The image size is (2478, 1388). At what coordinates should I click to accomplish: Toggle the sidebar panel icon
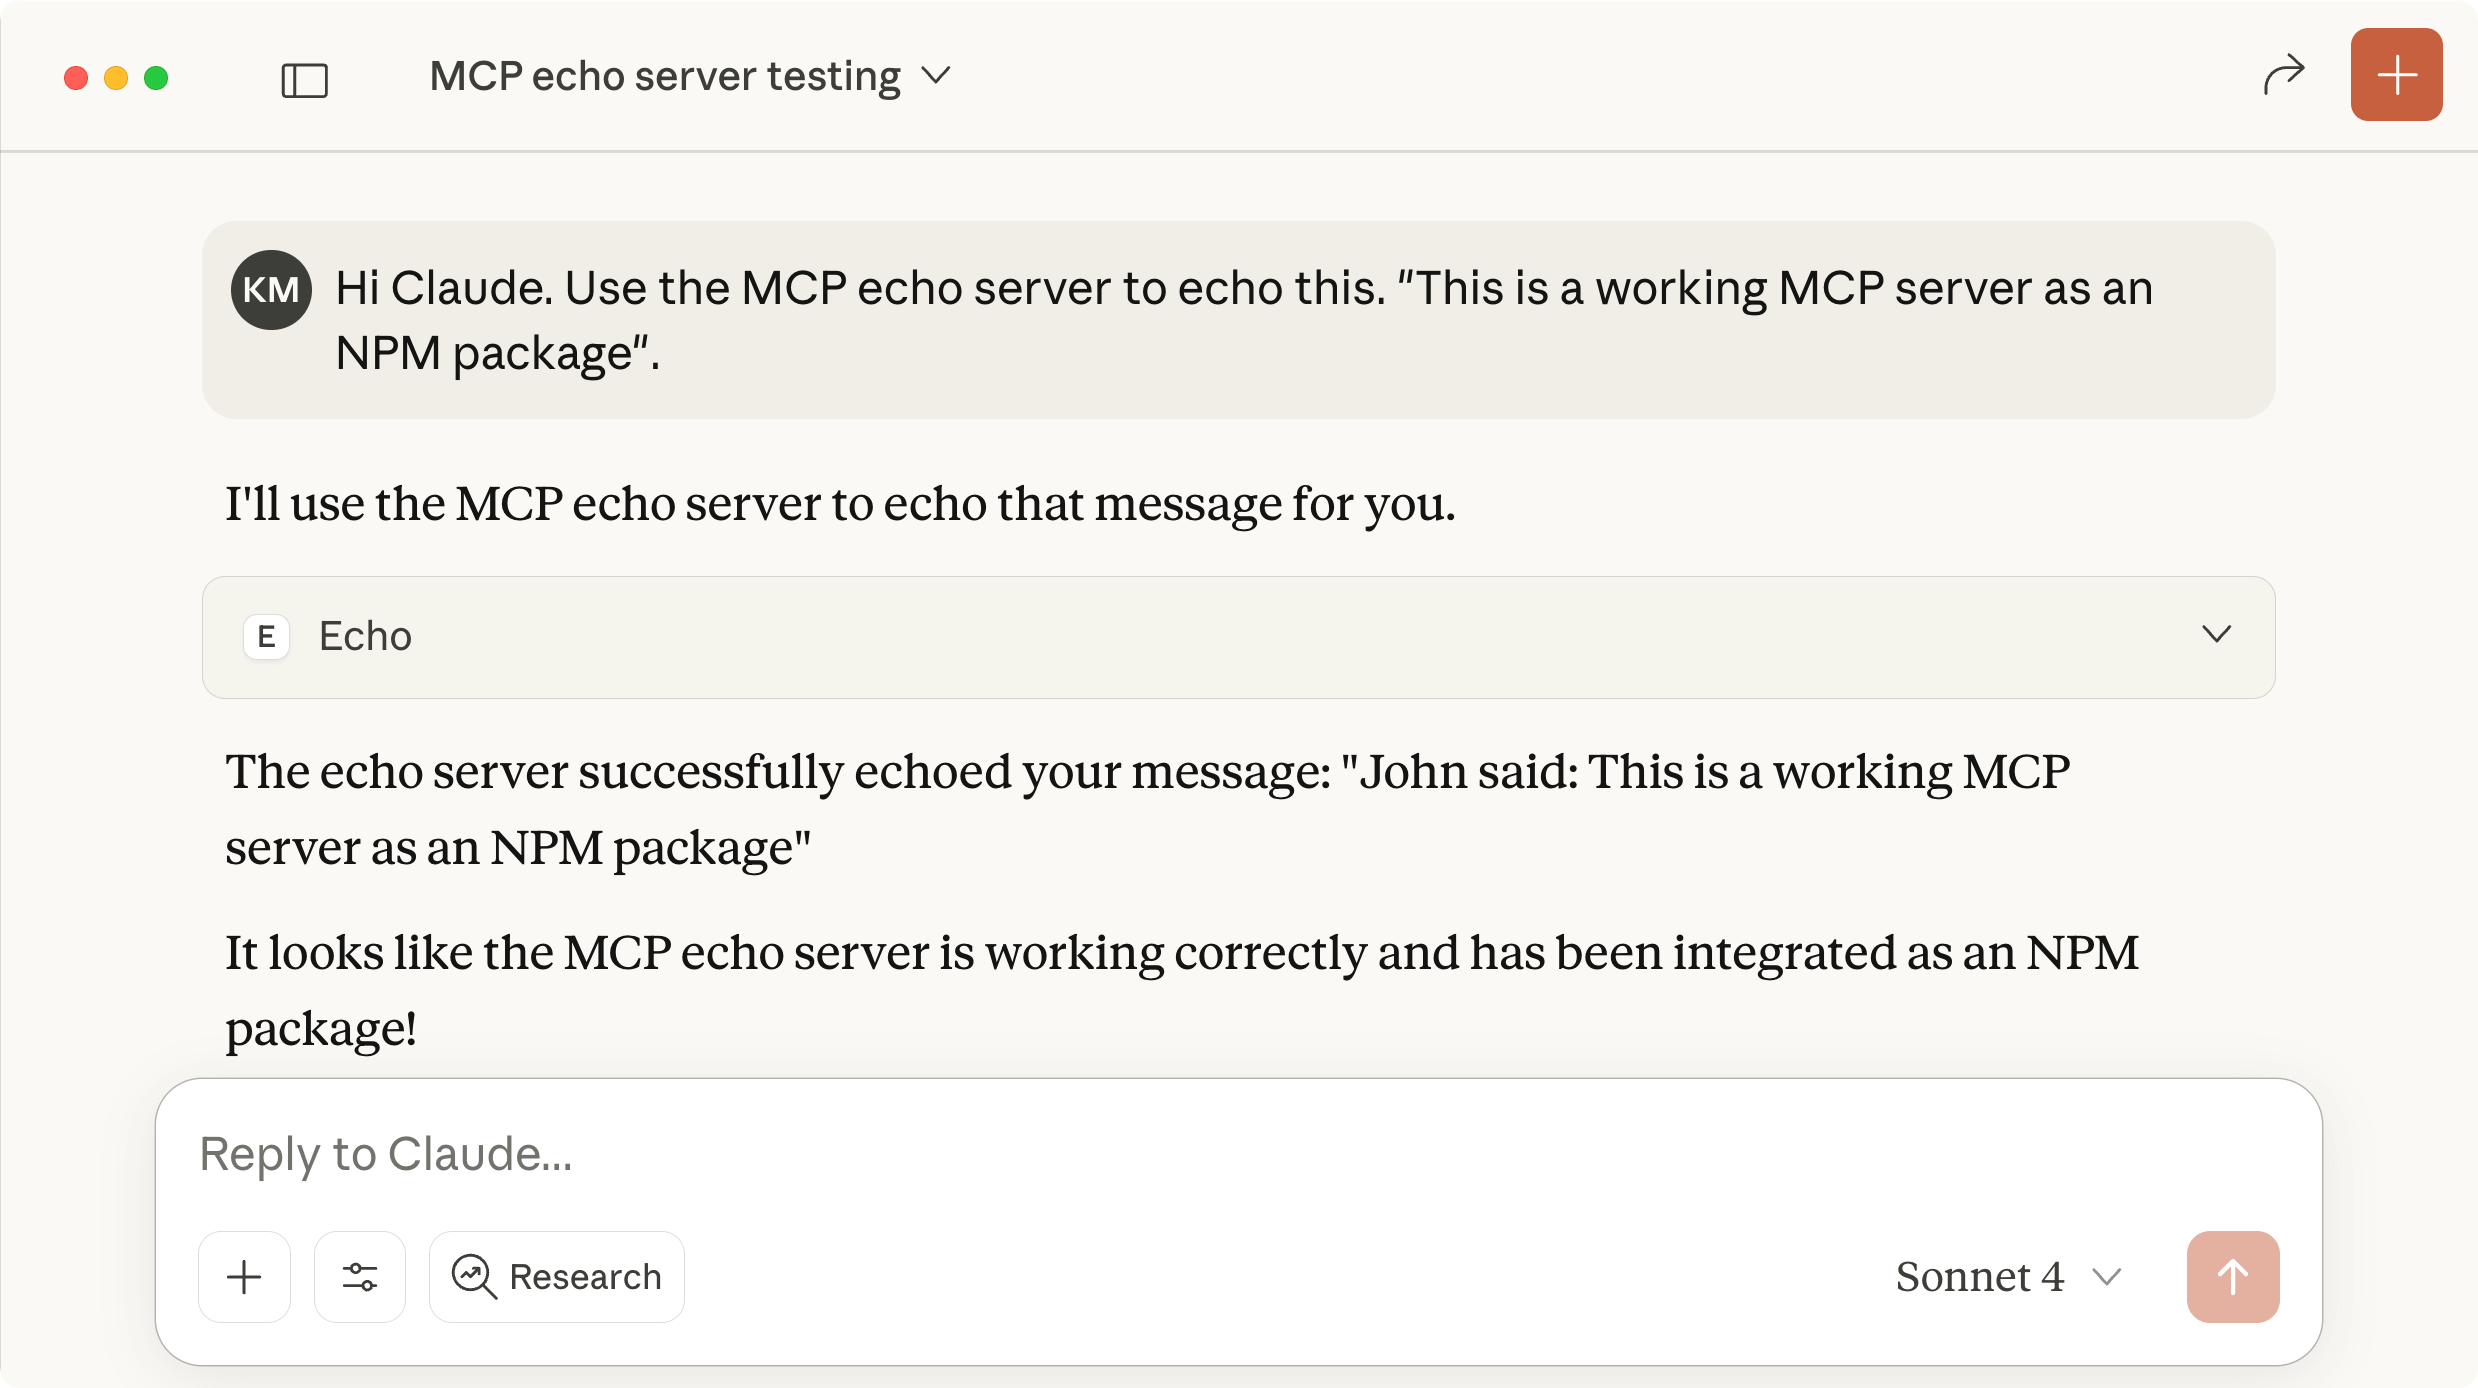[304, 79]
